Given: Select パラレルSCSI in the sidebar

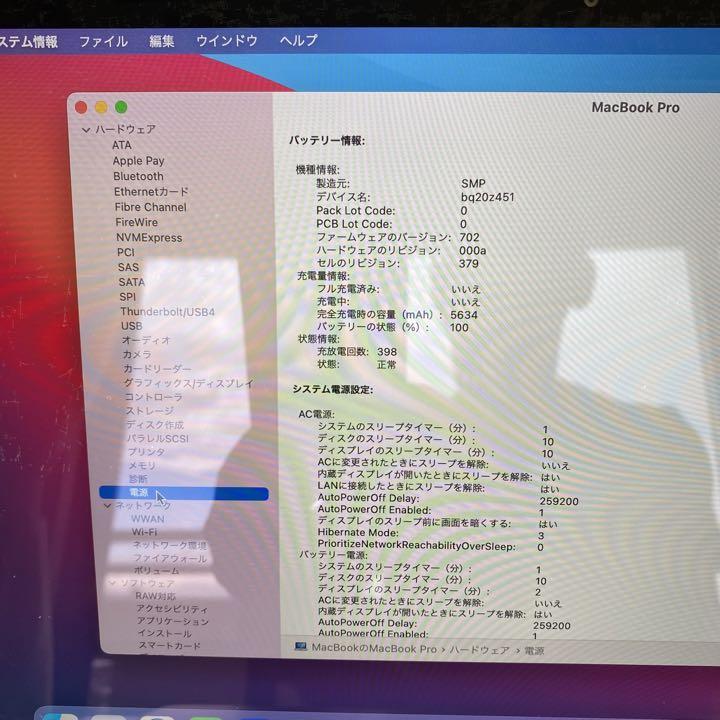Looking at the screenshot, I should point(158,439).
